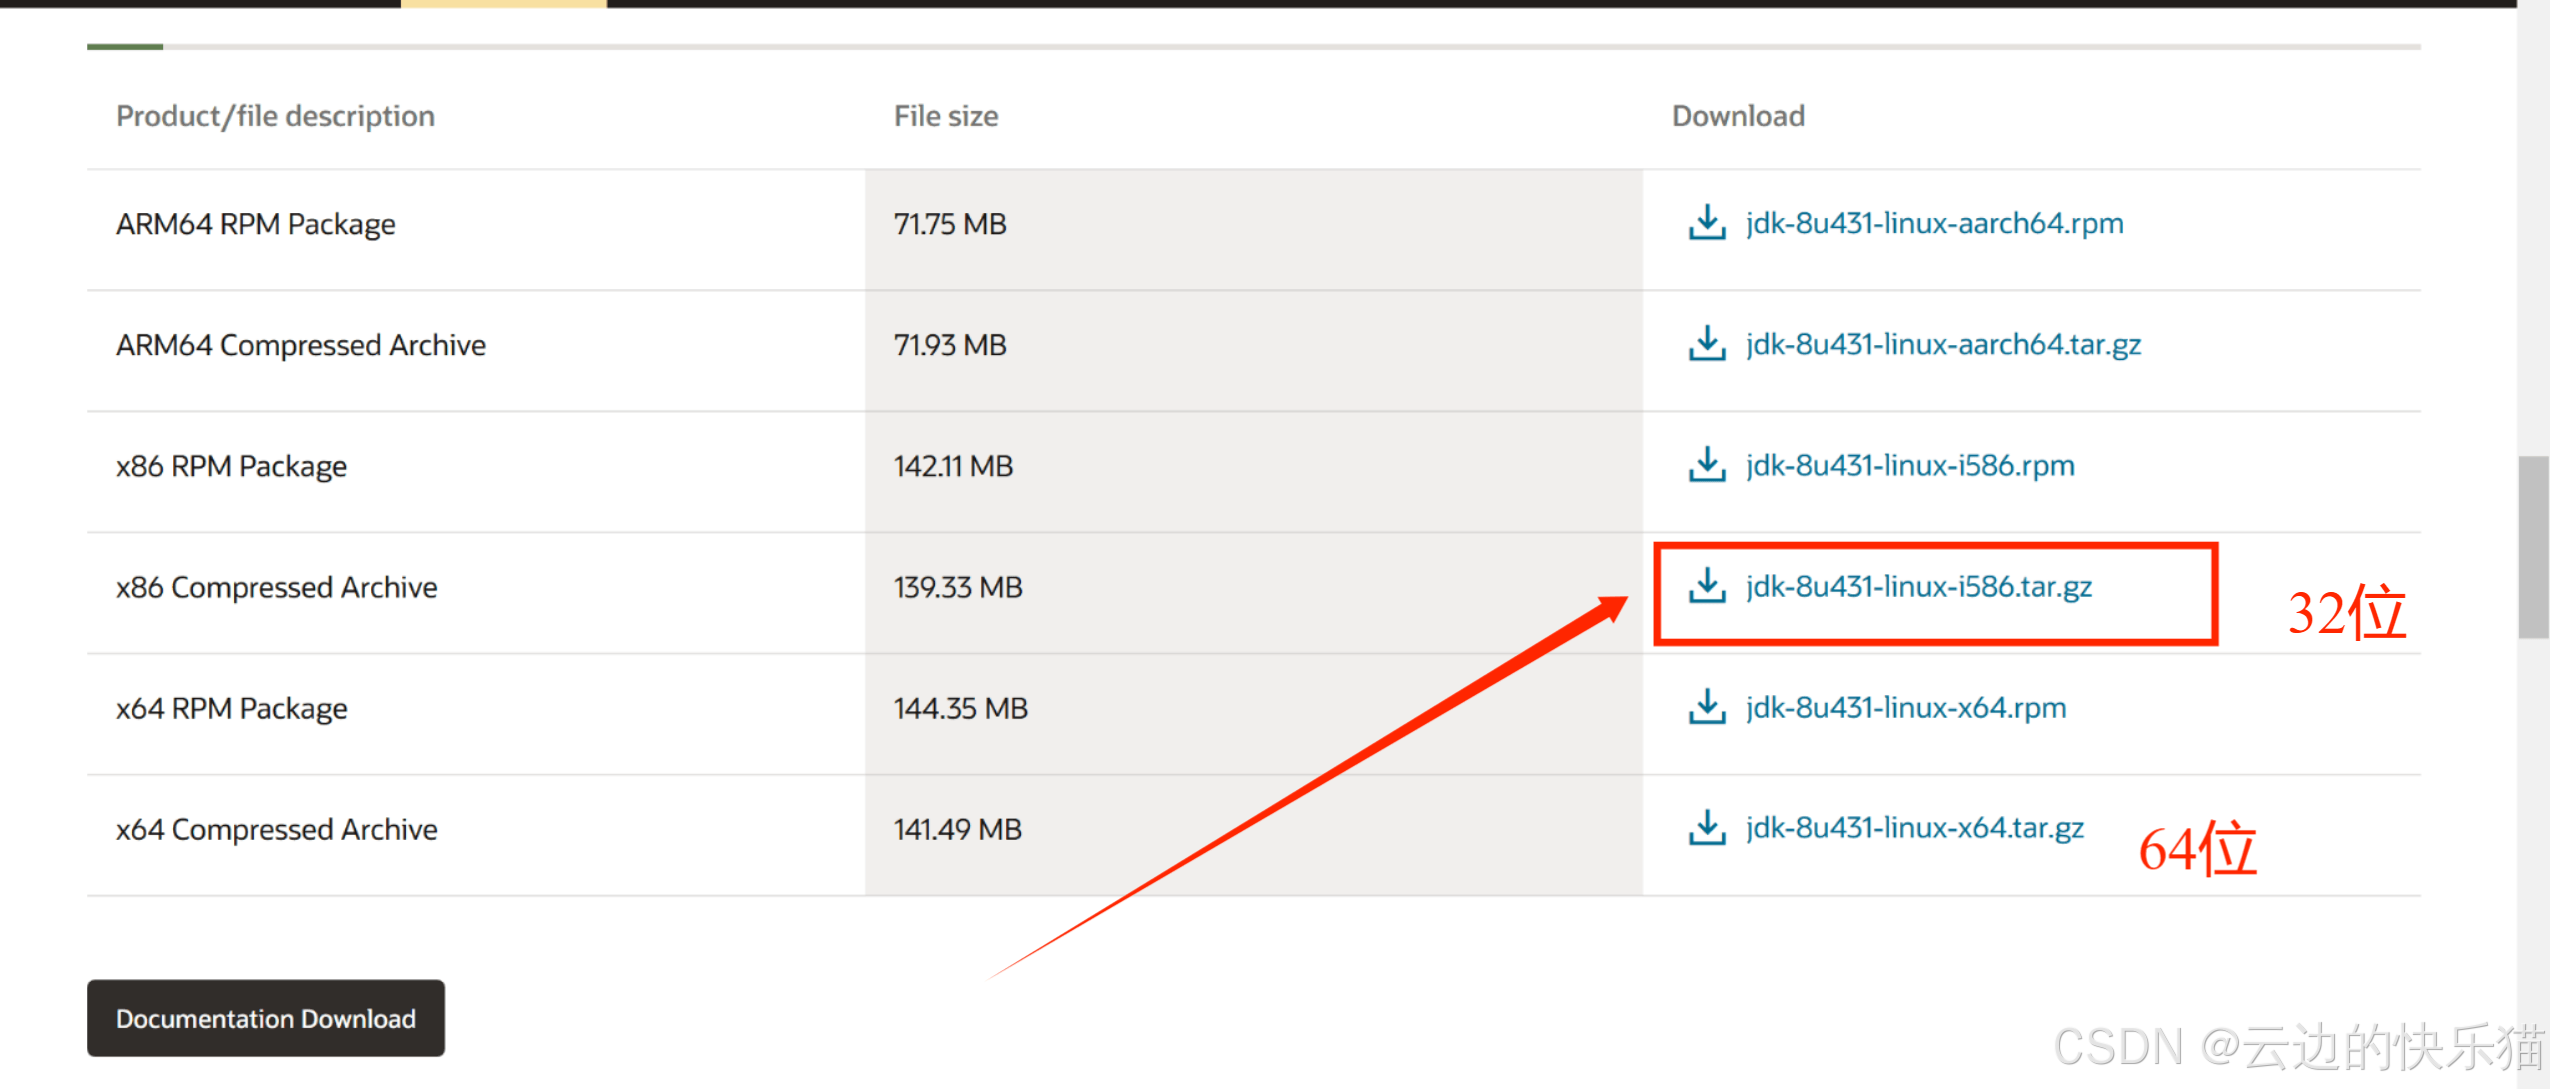Click the 142.11 MB file size cell

pyautogui.click(x=1253, y=472)
